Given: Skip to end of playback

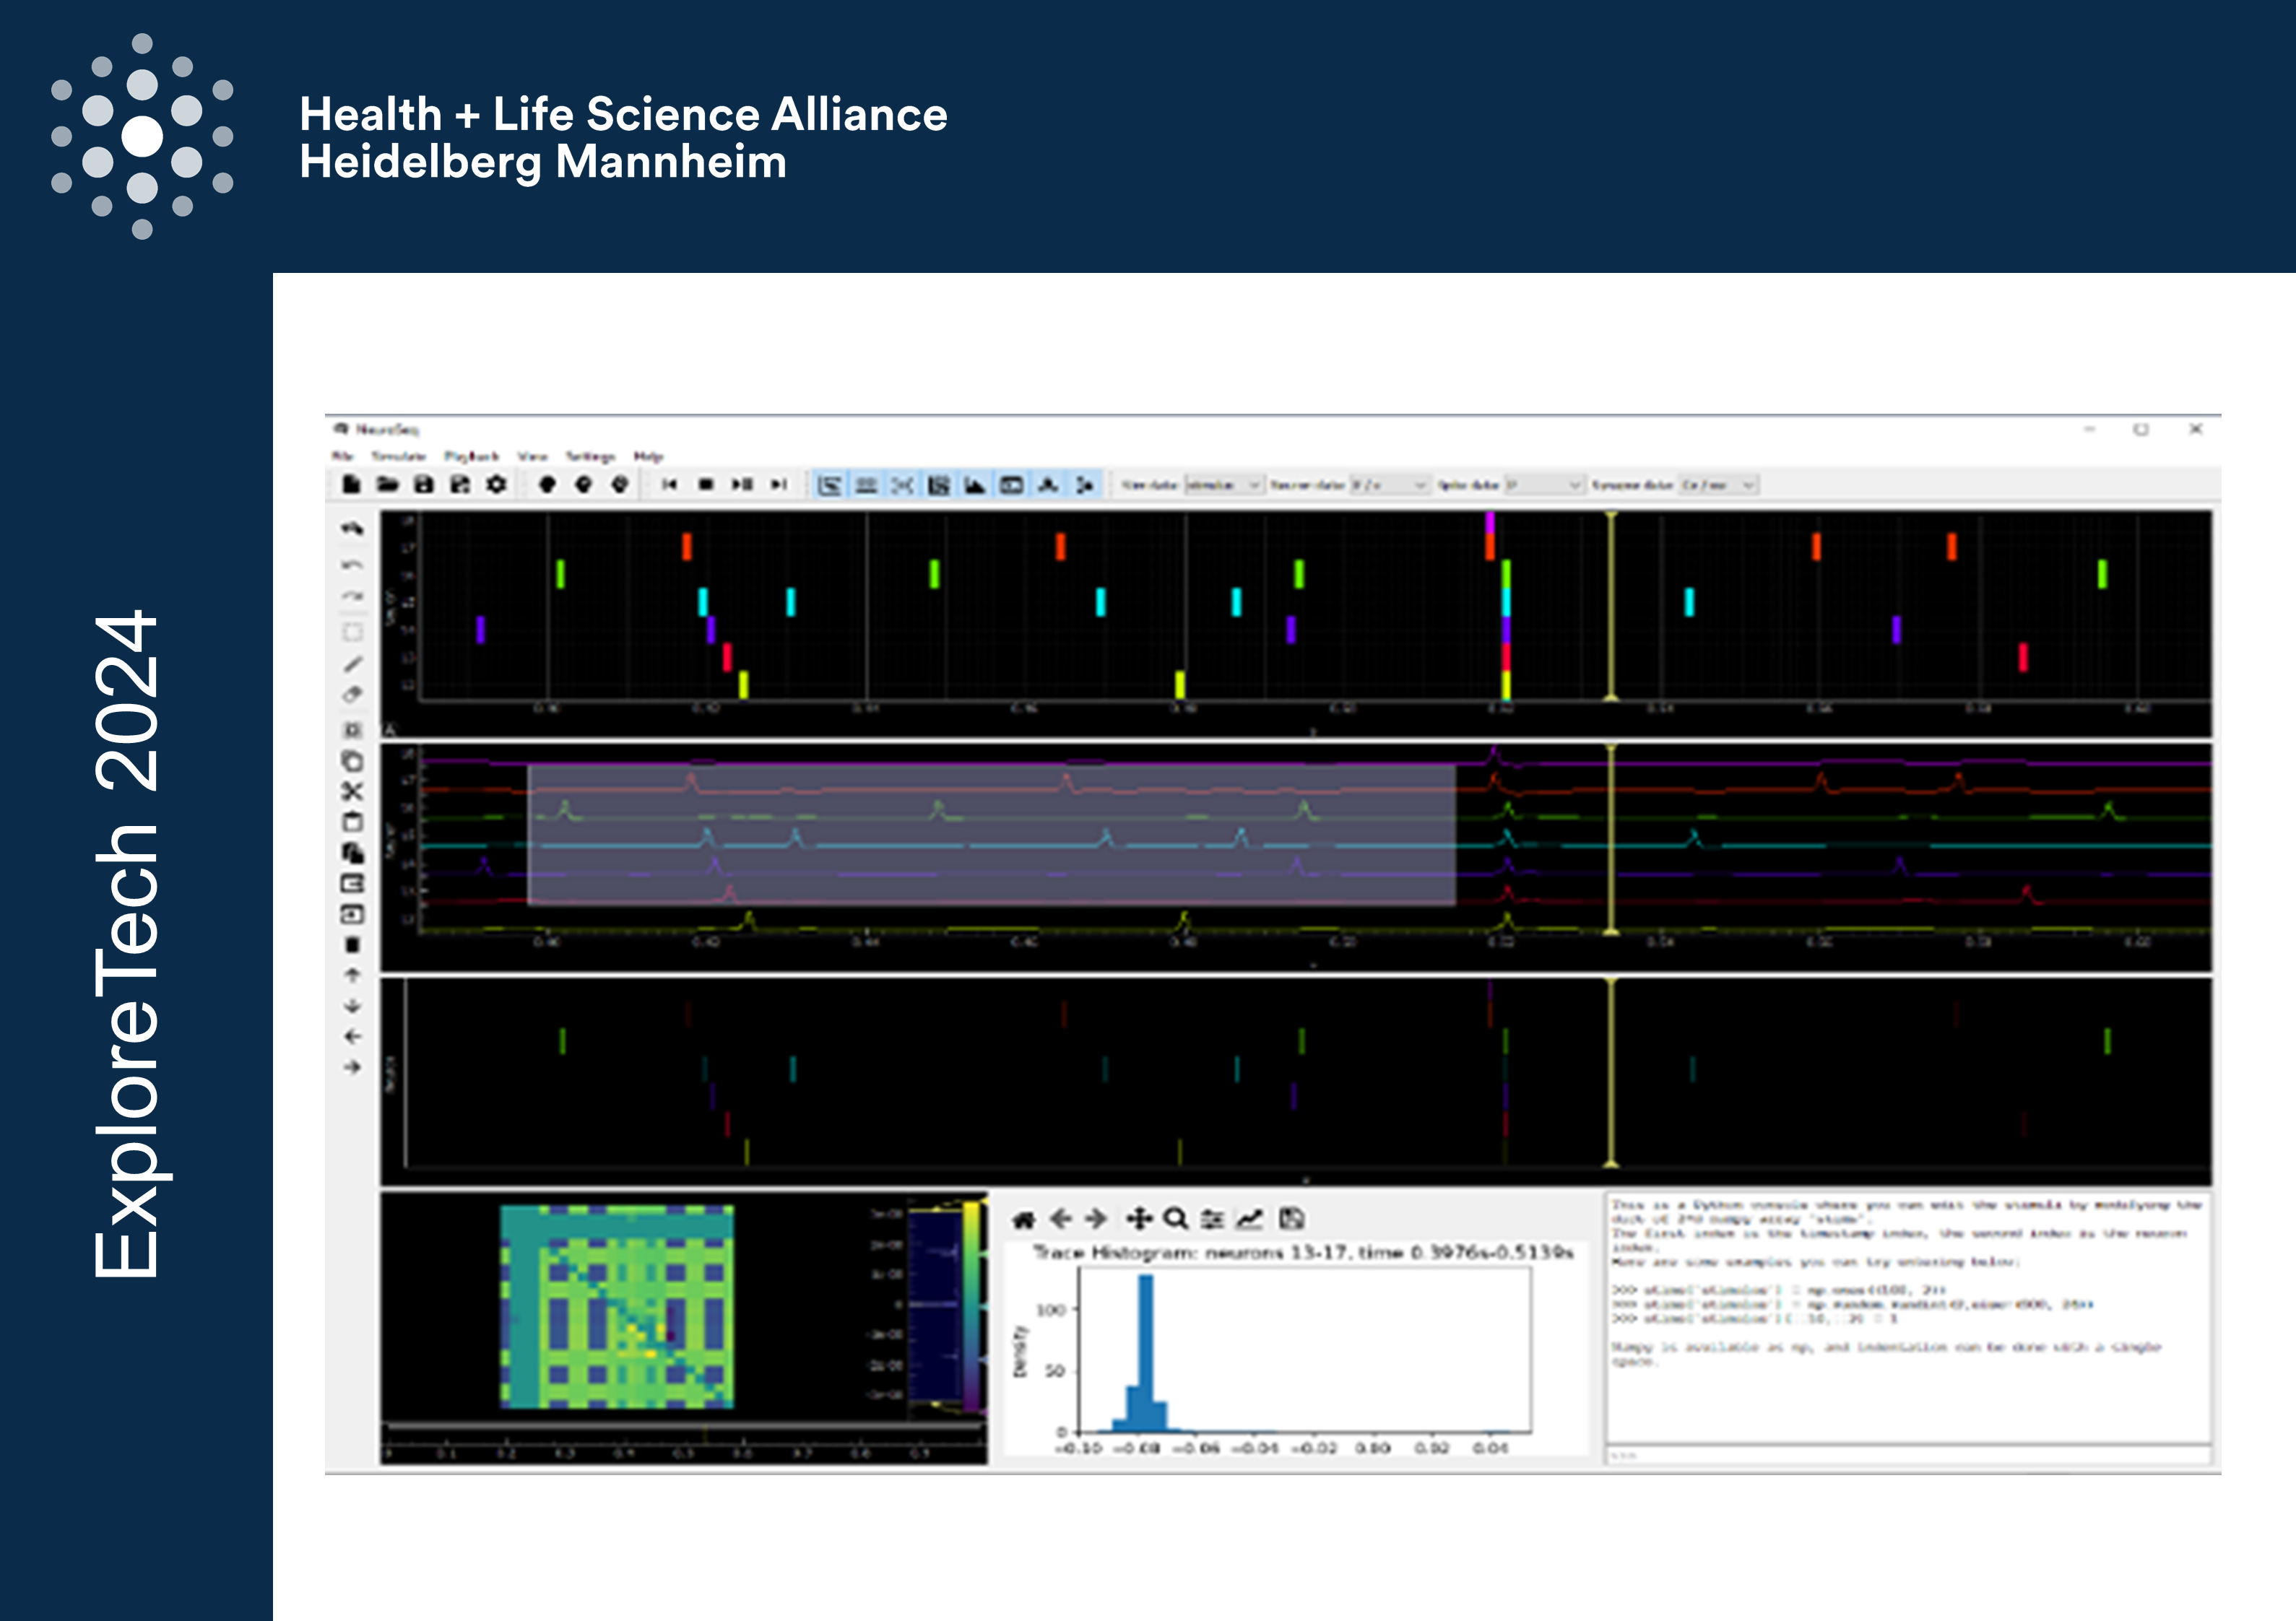Looking at the screenshot, I should click(778, 485).
